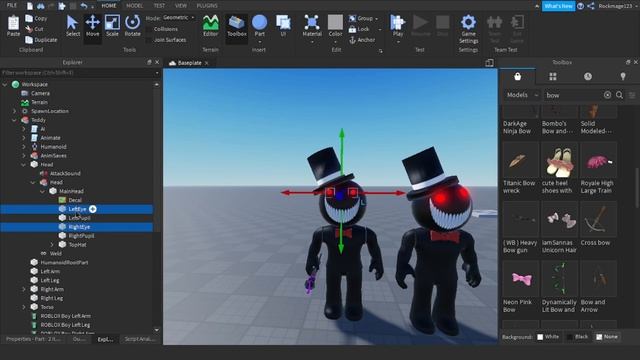Select Cross bow model thumbnail
The width and height of the screenshot is (640, 360).
pos(598,219)
